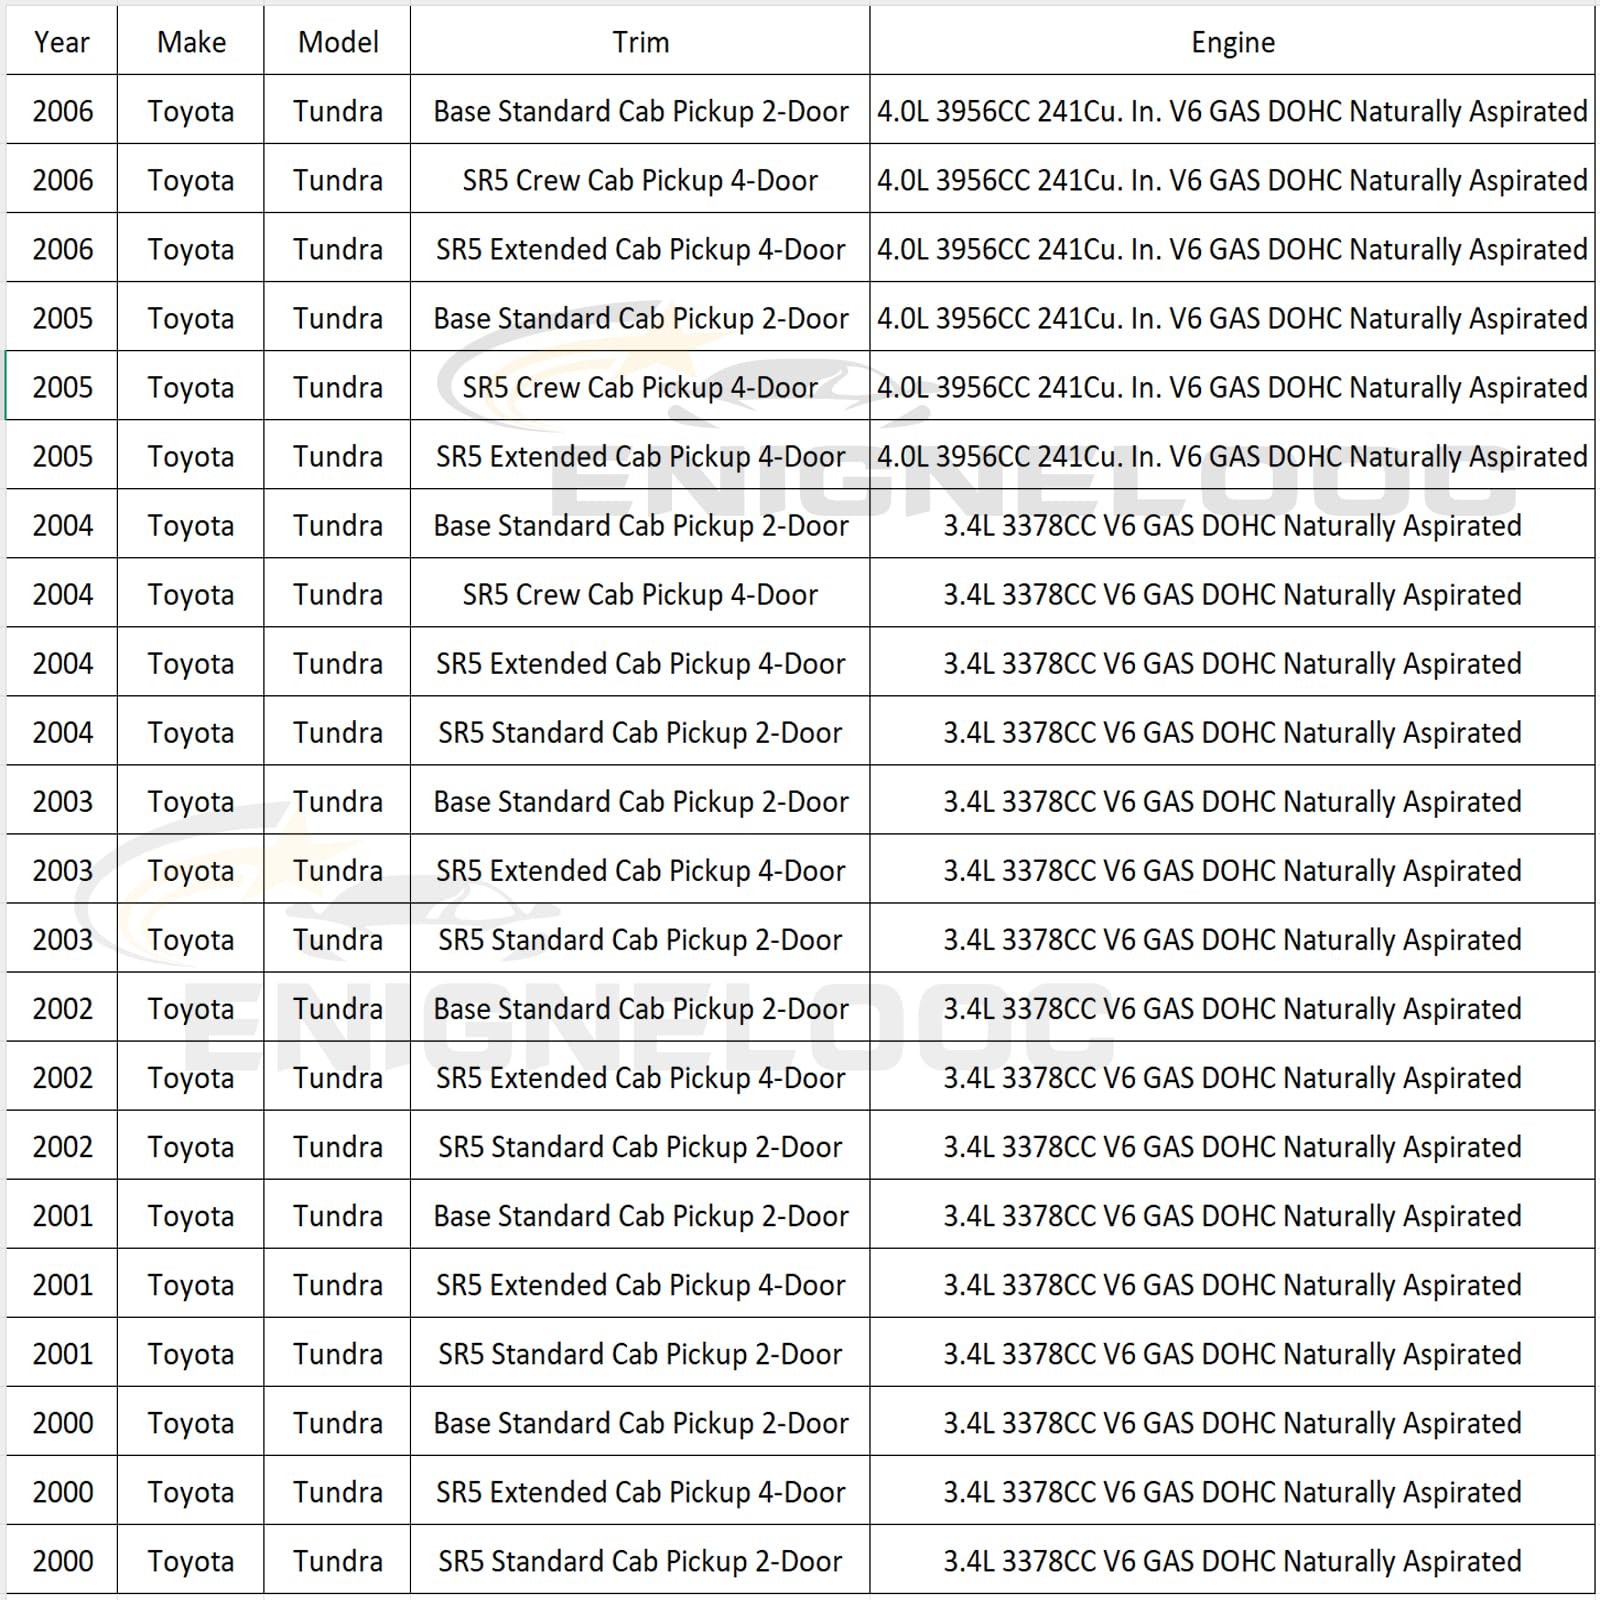
Task: Select "Toyota" in the 2004 SR5 Crew Cab row
Action: pyautogui.click(x=191, y=593)
